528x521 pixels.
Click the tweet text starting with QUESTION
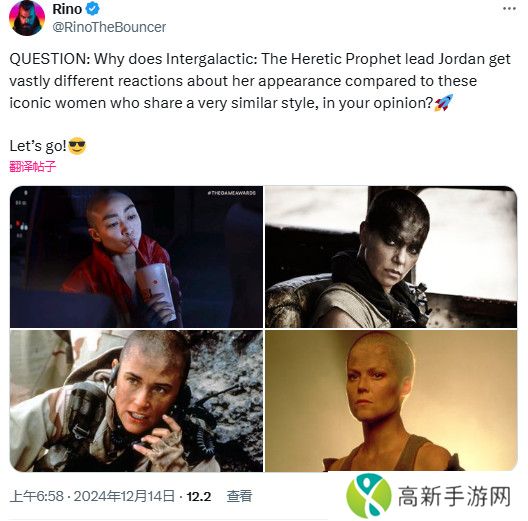point(260,81)
